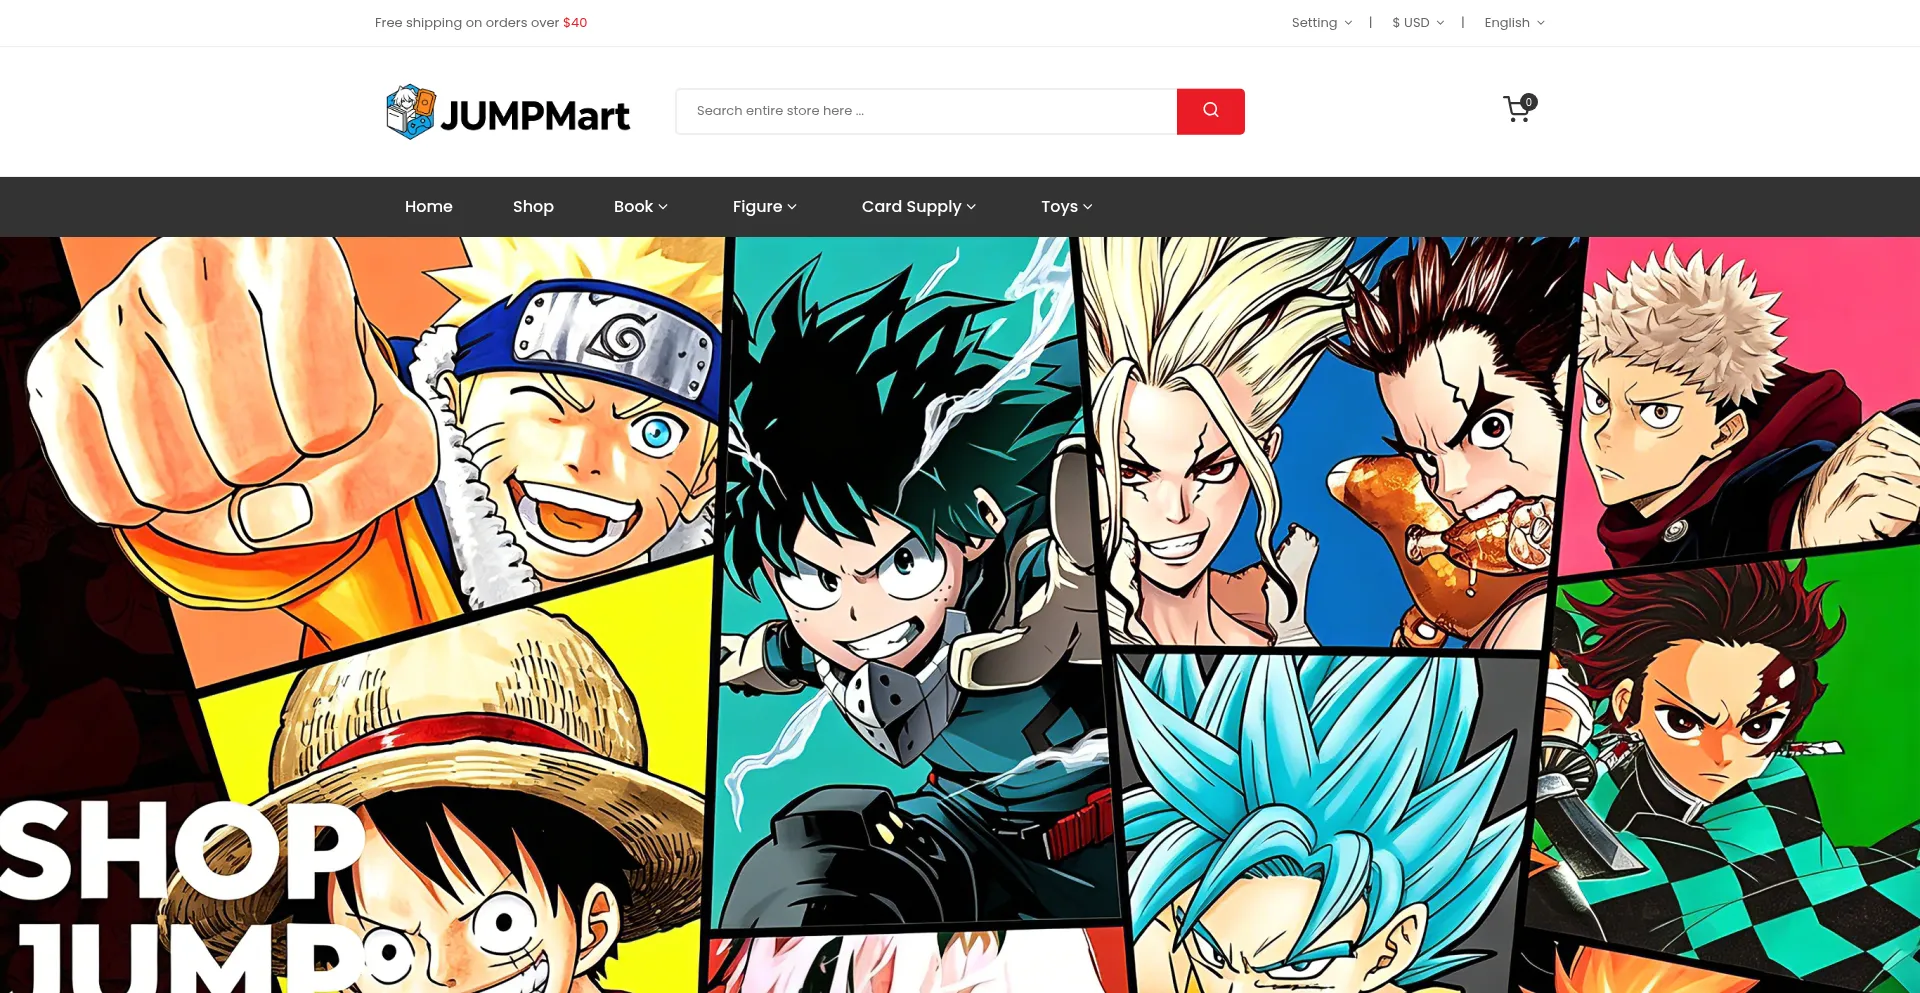Viewport: 1920px width, 993px height.
Task: Click the red search magnifier button
Action: click(1210, 111)
